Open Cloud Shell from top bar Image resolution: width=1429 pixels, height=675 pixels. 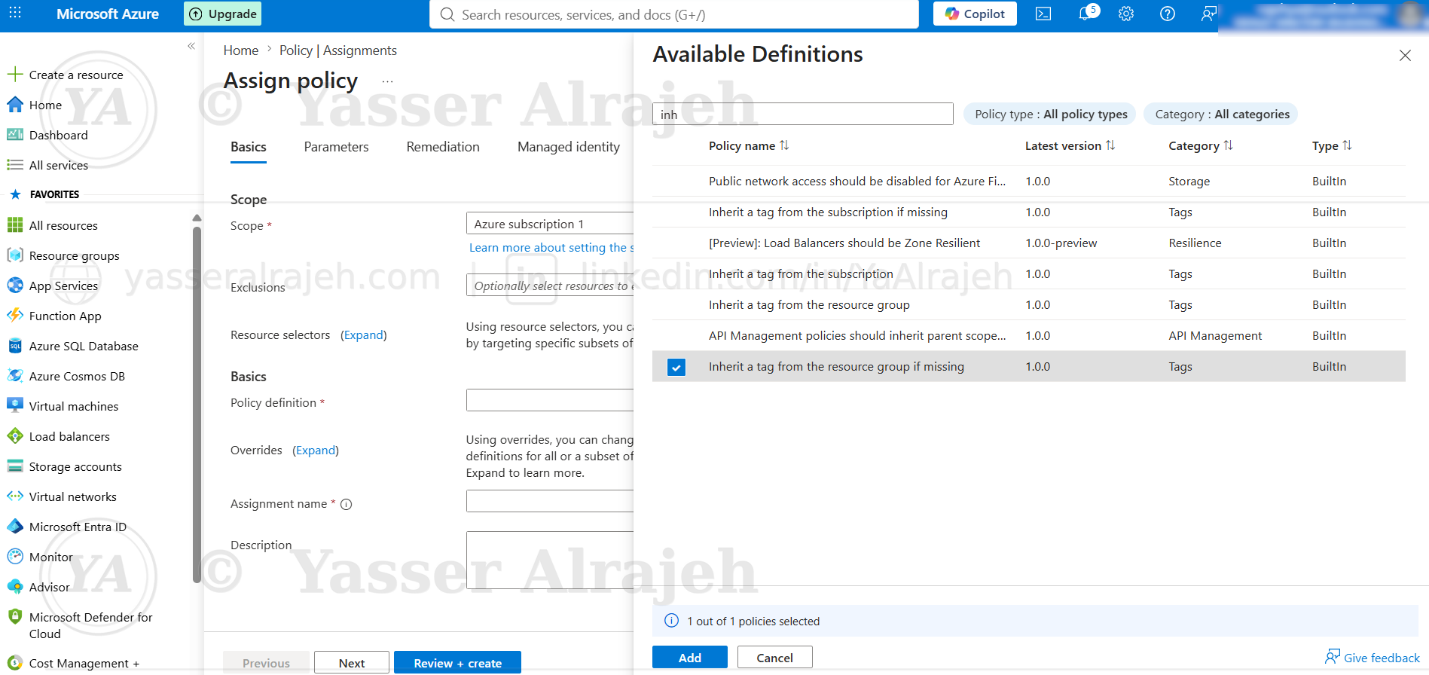coord(1043,14)
